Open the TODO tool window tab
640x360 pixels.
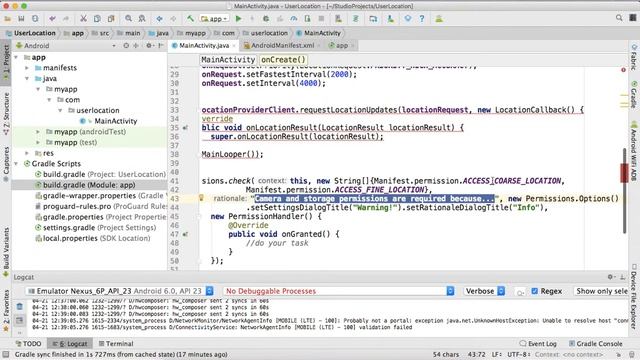click(28, 344)
